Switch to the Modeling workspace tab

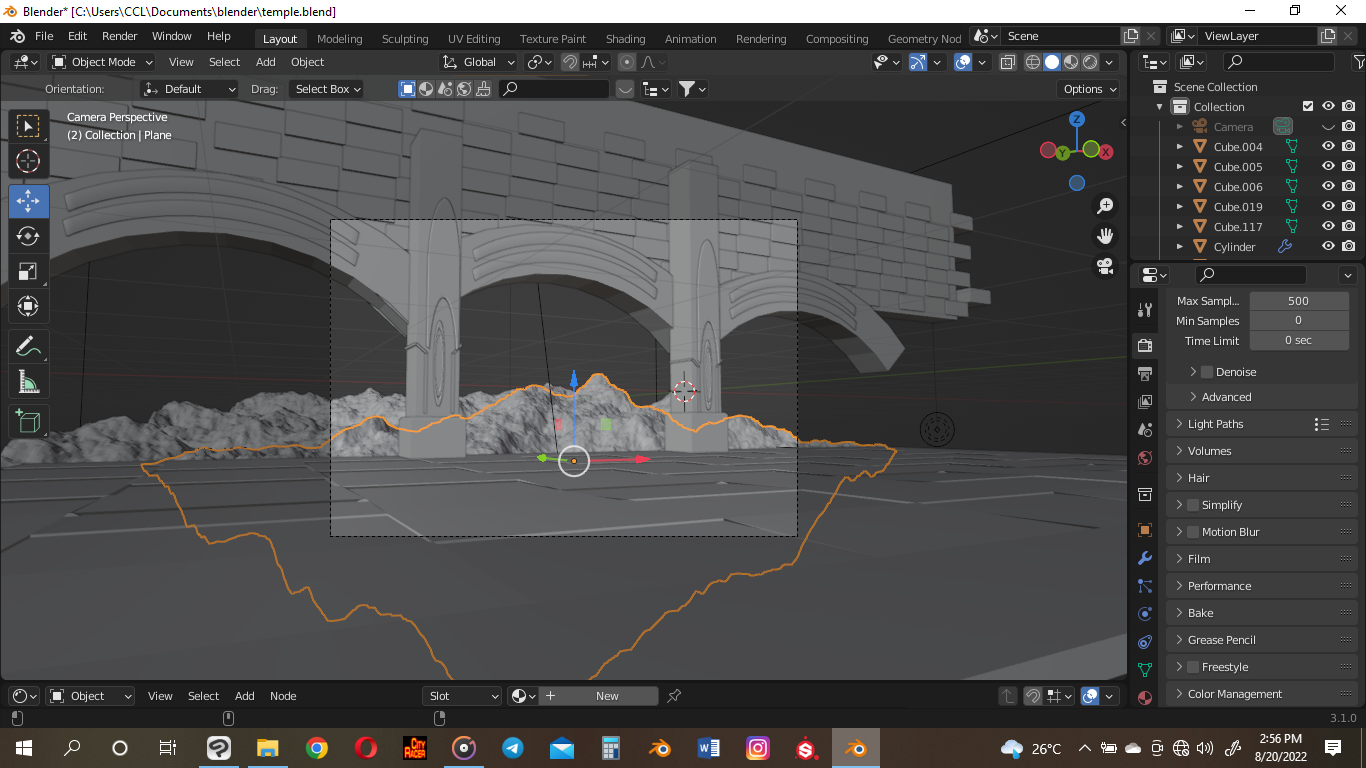pyautogui.click(x=340, y=39)
